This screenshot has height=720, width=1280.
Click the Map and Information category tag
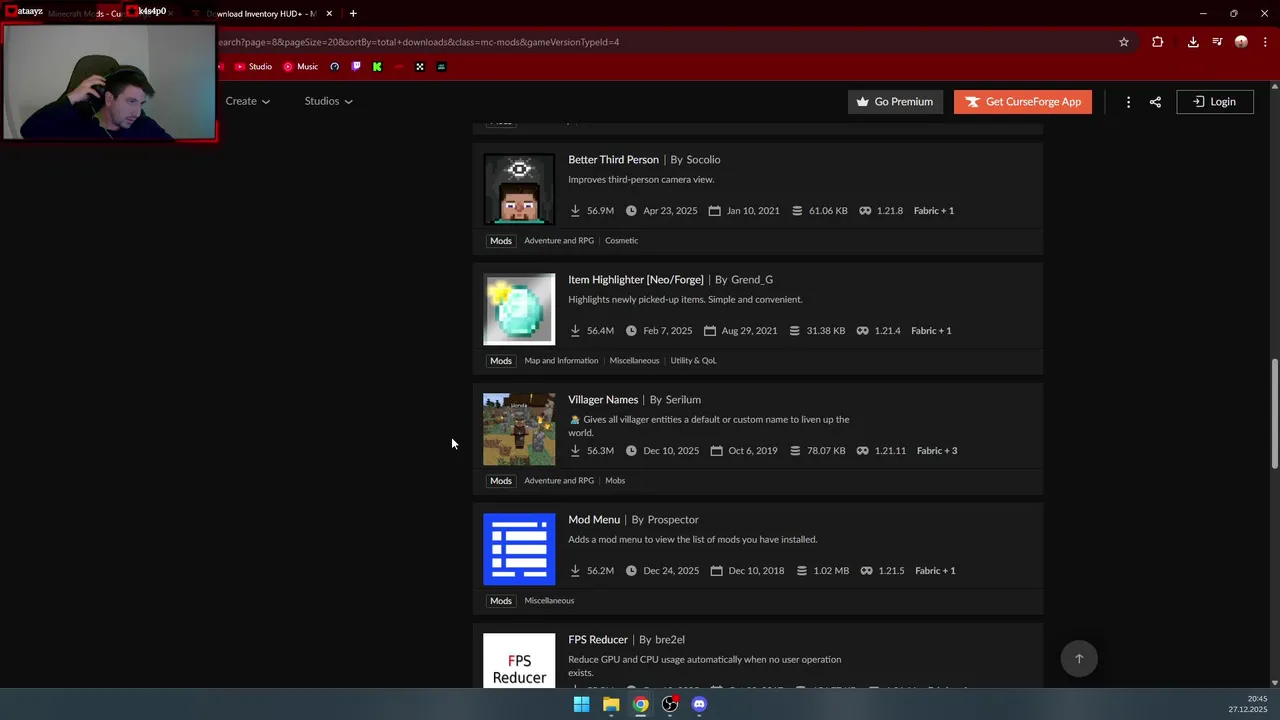[561, 361]
